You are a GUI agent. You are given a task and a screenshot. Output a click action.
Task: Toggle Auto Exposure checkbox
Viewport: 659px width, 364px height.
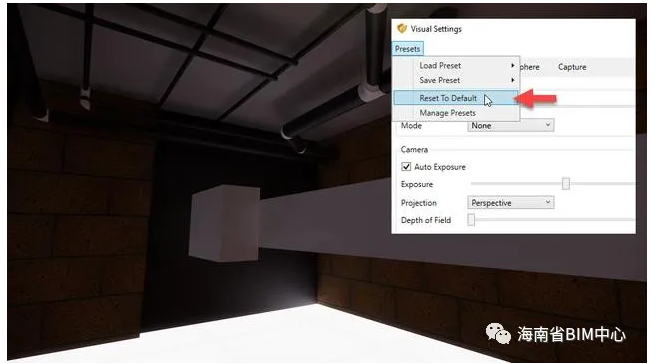click(406, 167)
